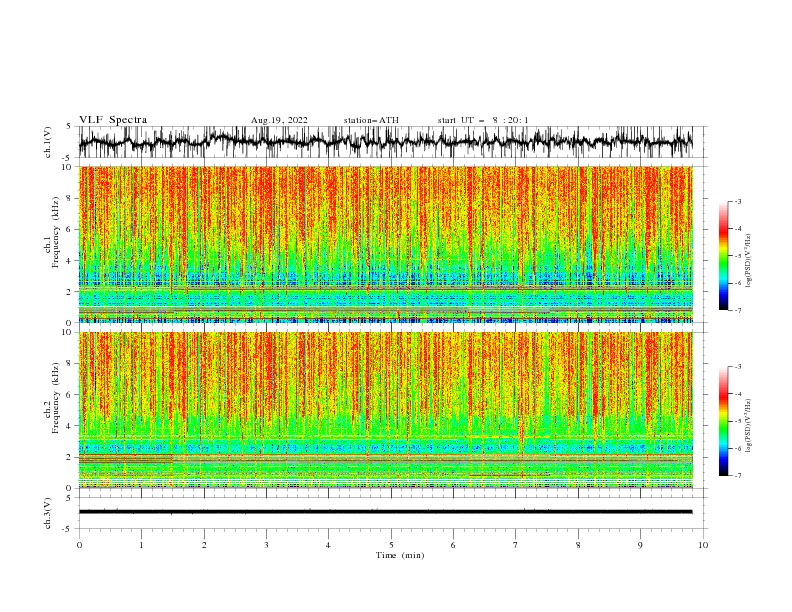Click the 4 tick on the Time axis
Image resolution: width=792 pixels, height=612 pixels.
(x=328, y=545)
